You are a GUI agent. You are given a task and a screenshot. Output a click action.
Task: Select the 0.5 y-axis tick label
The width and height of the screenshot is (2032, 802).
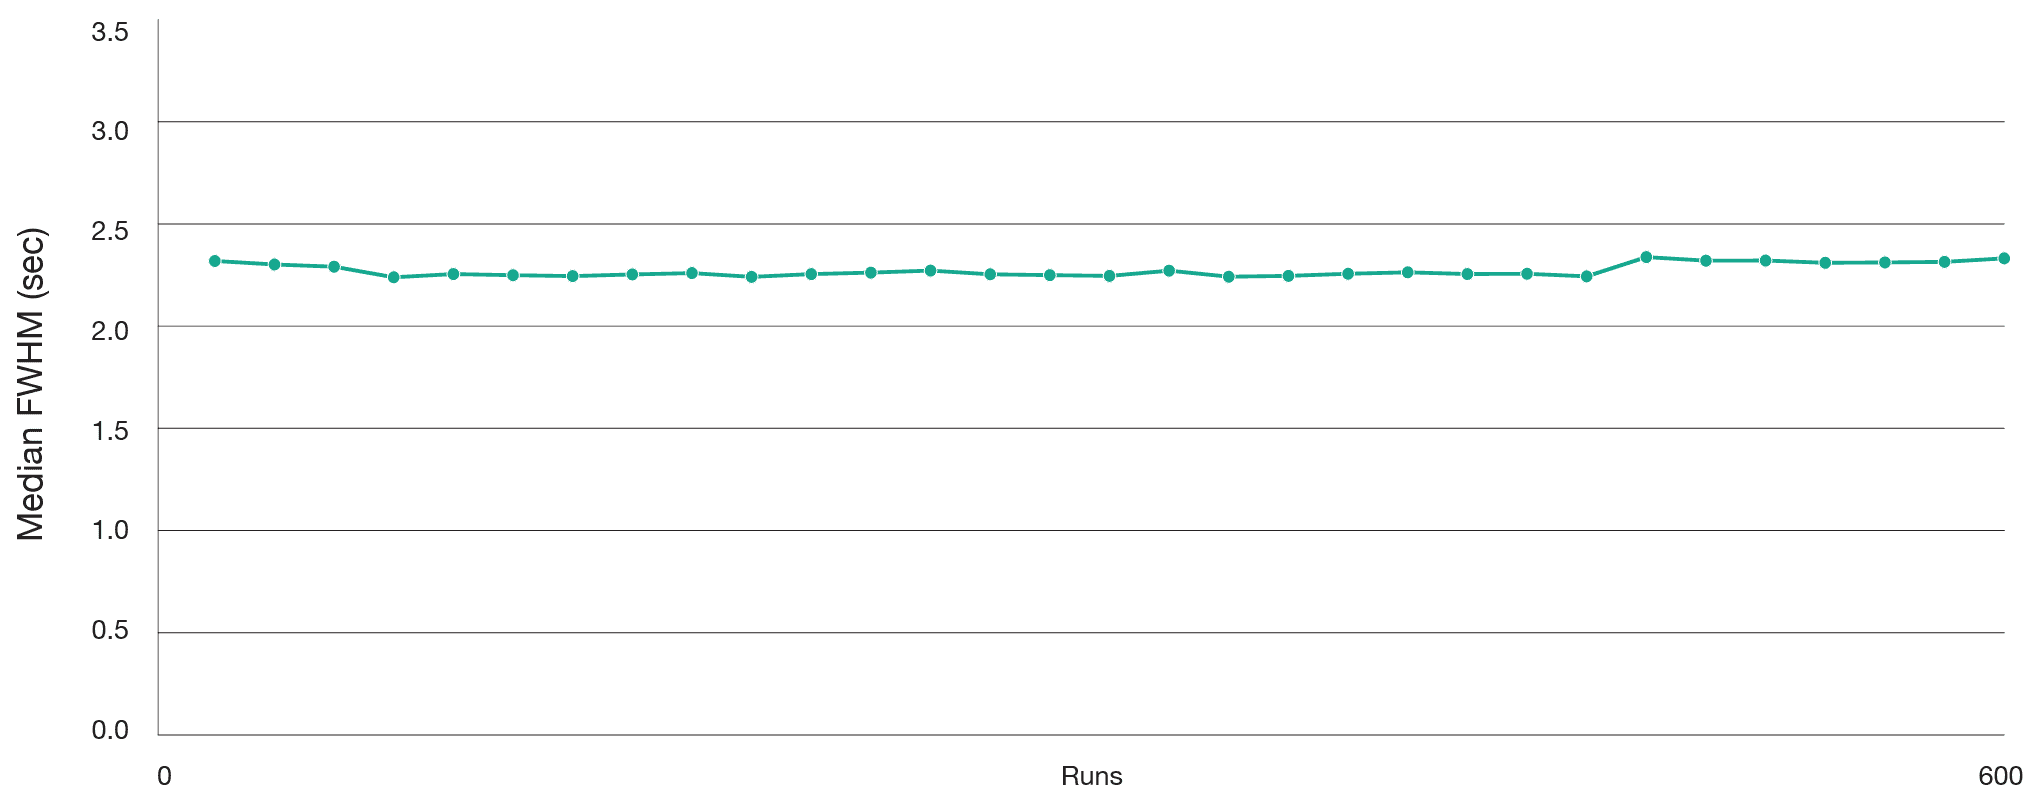click(x=110, y=630)
